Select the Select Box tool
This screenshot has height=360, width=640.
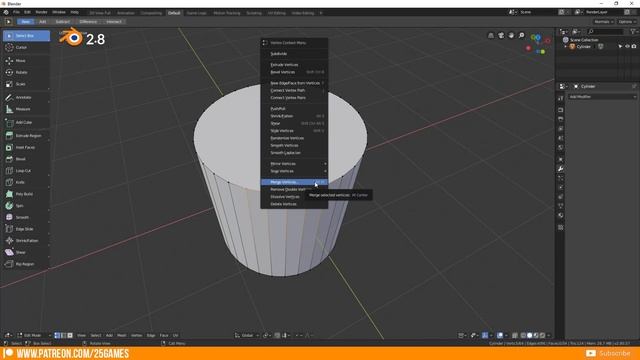[x=27, y=36]
